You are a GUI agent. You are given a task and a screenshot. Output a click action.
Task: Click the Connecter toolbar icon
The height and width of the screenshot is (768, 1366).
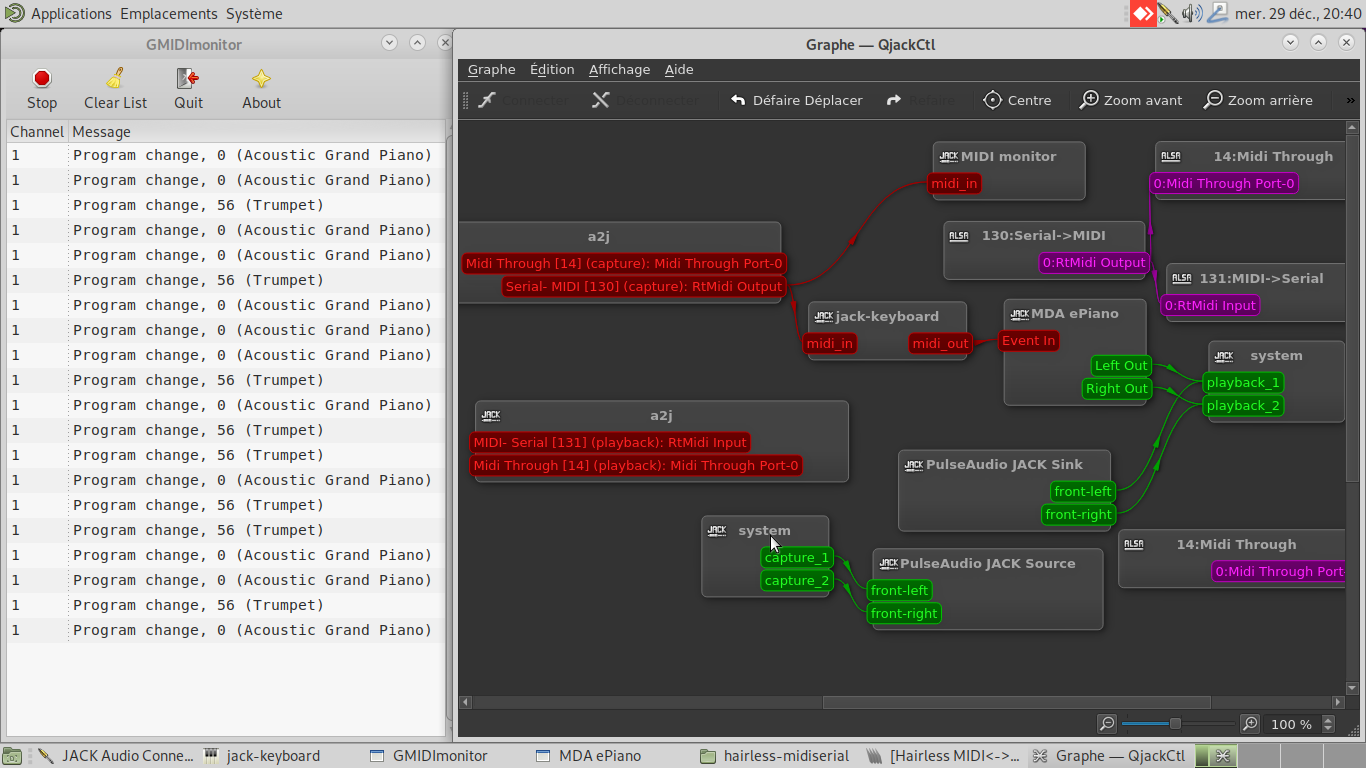click(x=487, y=100)
